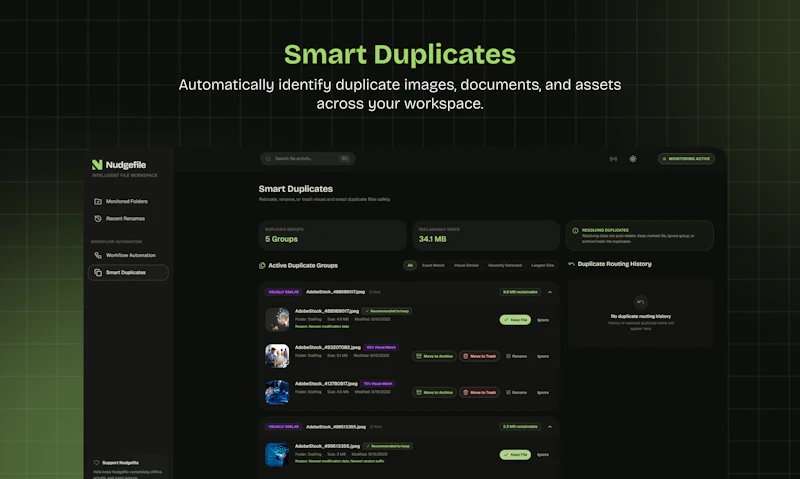Open Recent Renames in the sidebar

[x=120, y=219]
